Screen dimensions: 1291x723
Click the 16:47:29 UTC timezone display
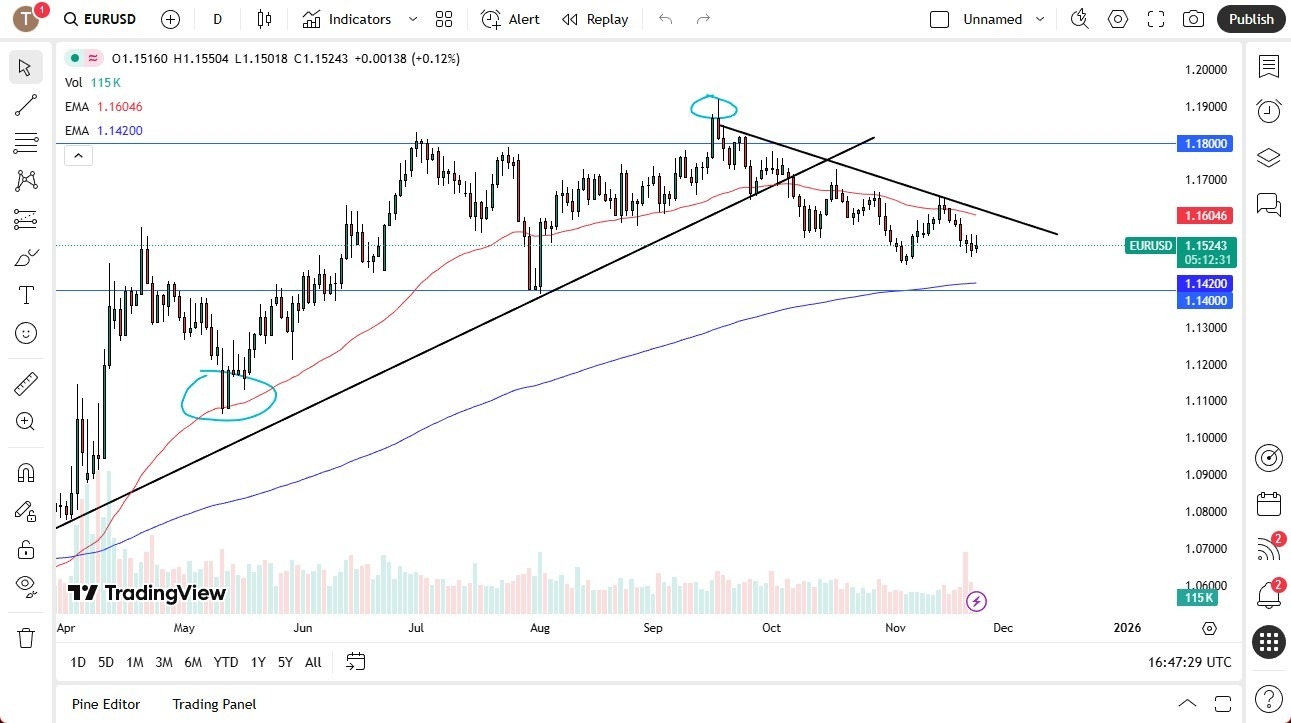point(1190,662)
